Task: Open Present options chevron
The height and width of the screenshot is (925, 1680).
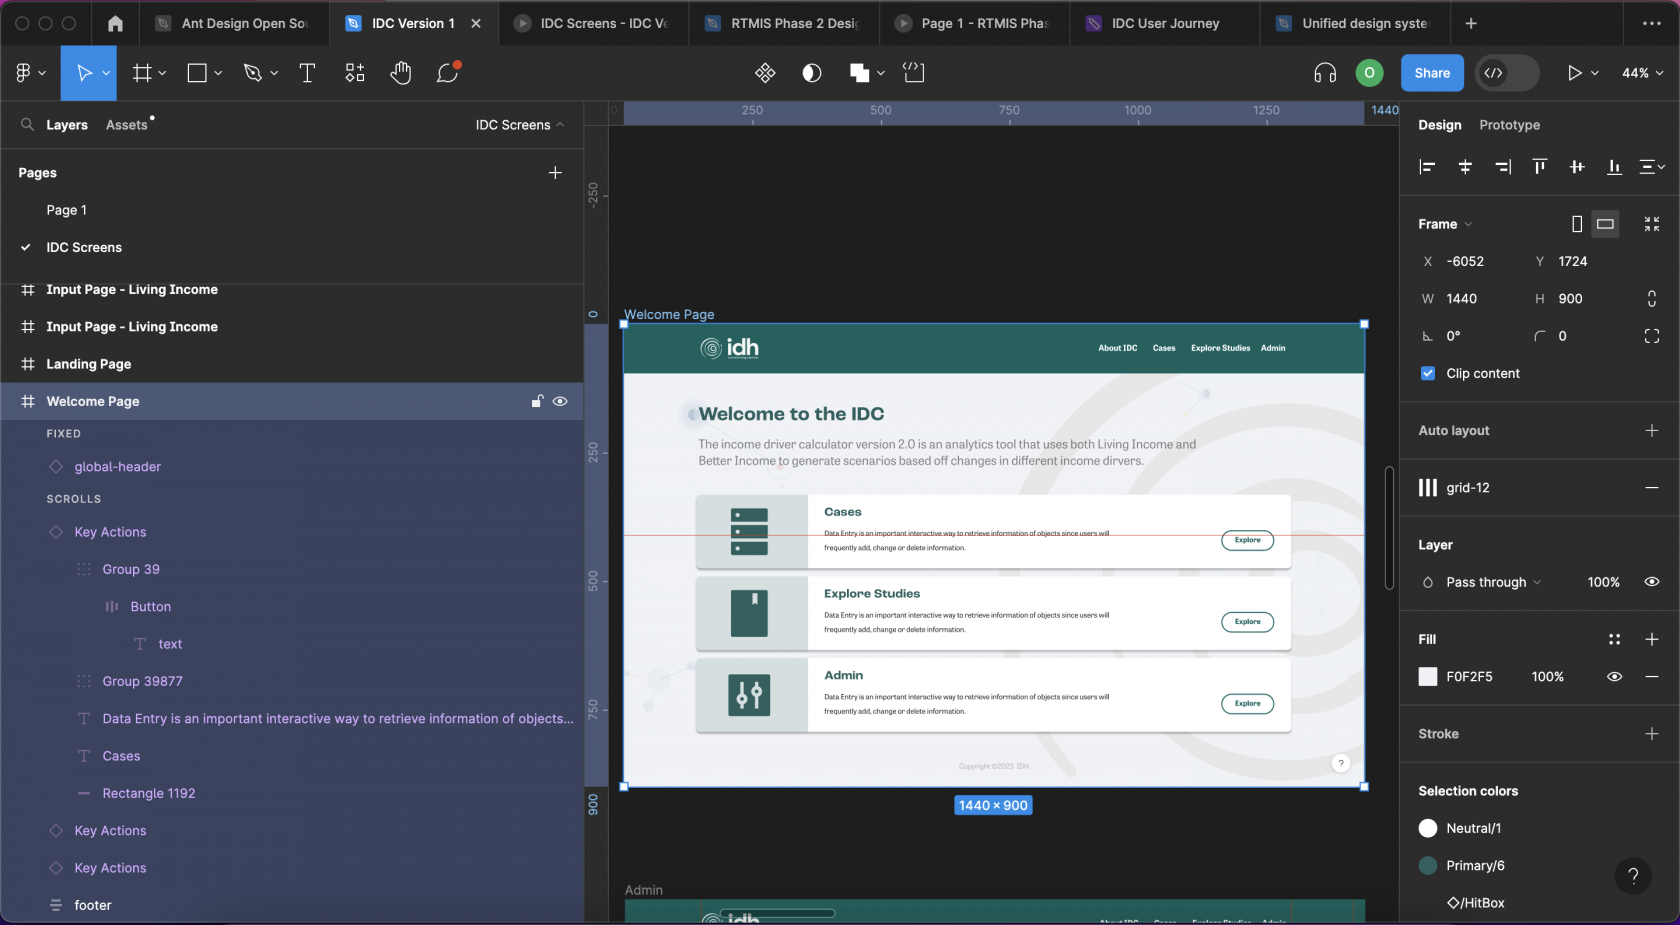Action: click(x=1595, y=73)
